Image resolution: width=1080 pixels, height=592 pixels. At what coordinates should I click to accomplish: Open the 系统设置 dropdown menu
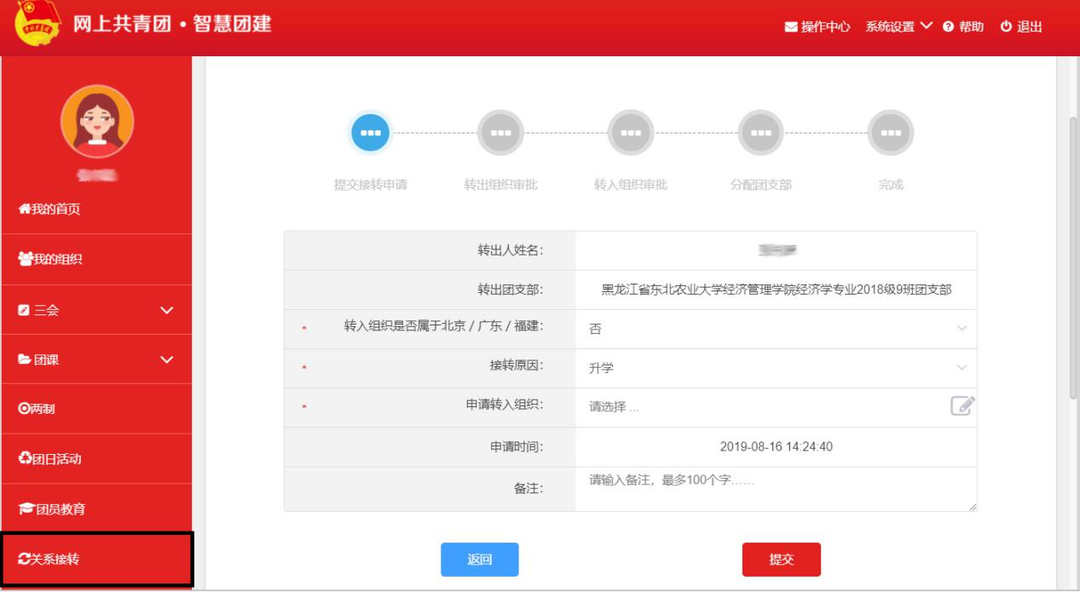(x=898, y=27)
